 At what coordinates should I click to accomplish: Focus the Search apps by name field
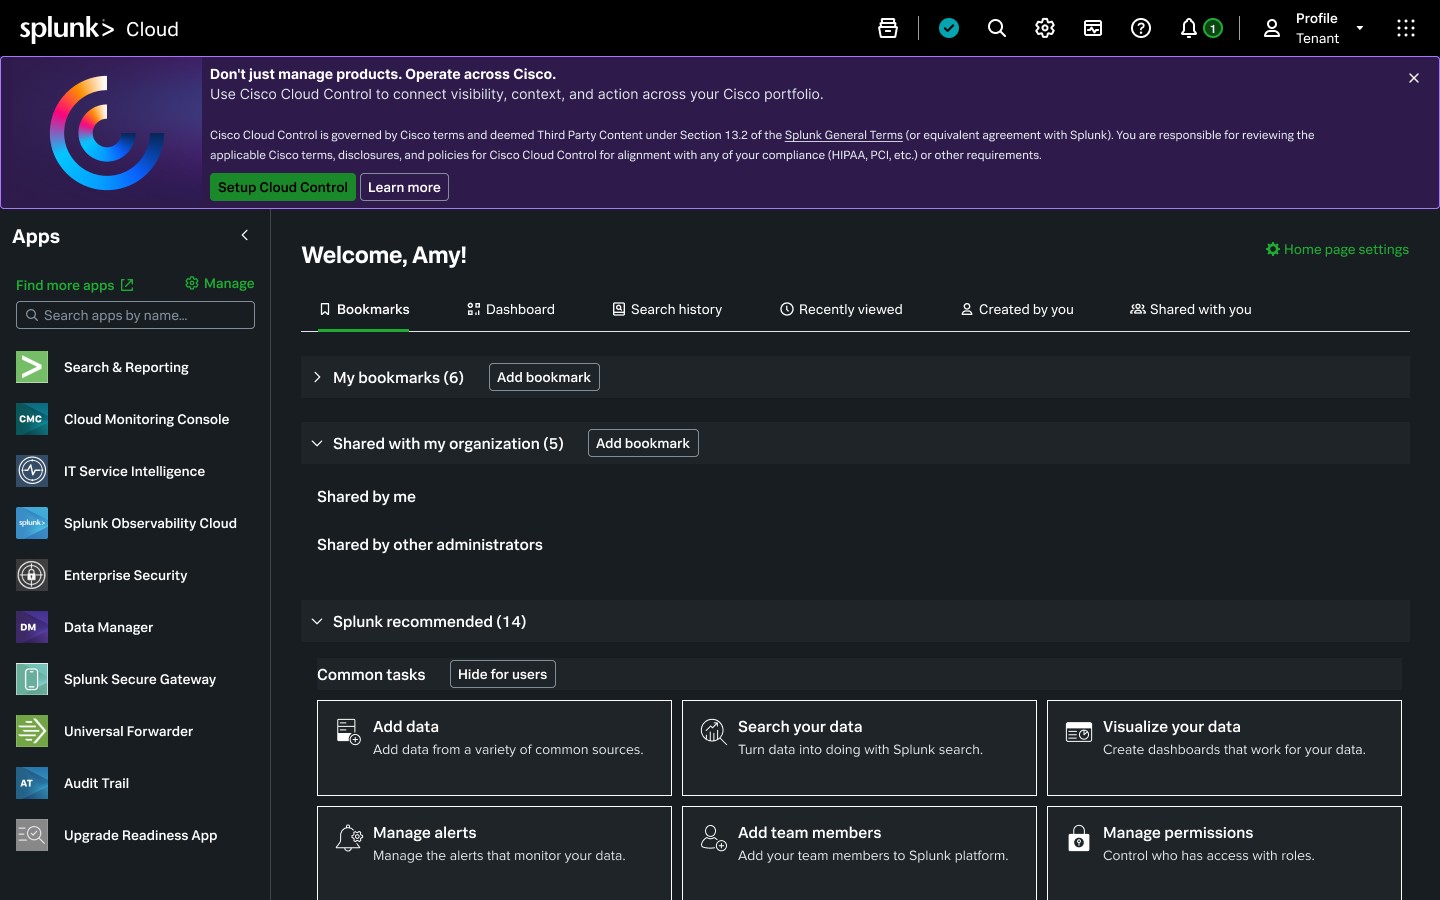click(135, 315)
